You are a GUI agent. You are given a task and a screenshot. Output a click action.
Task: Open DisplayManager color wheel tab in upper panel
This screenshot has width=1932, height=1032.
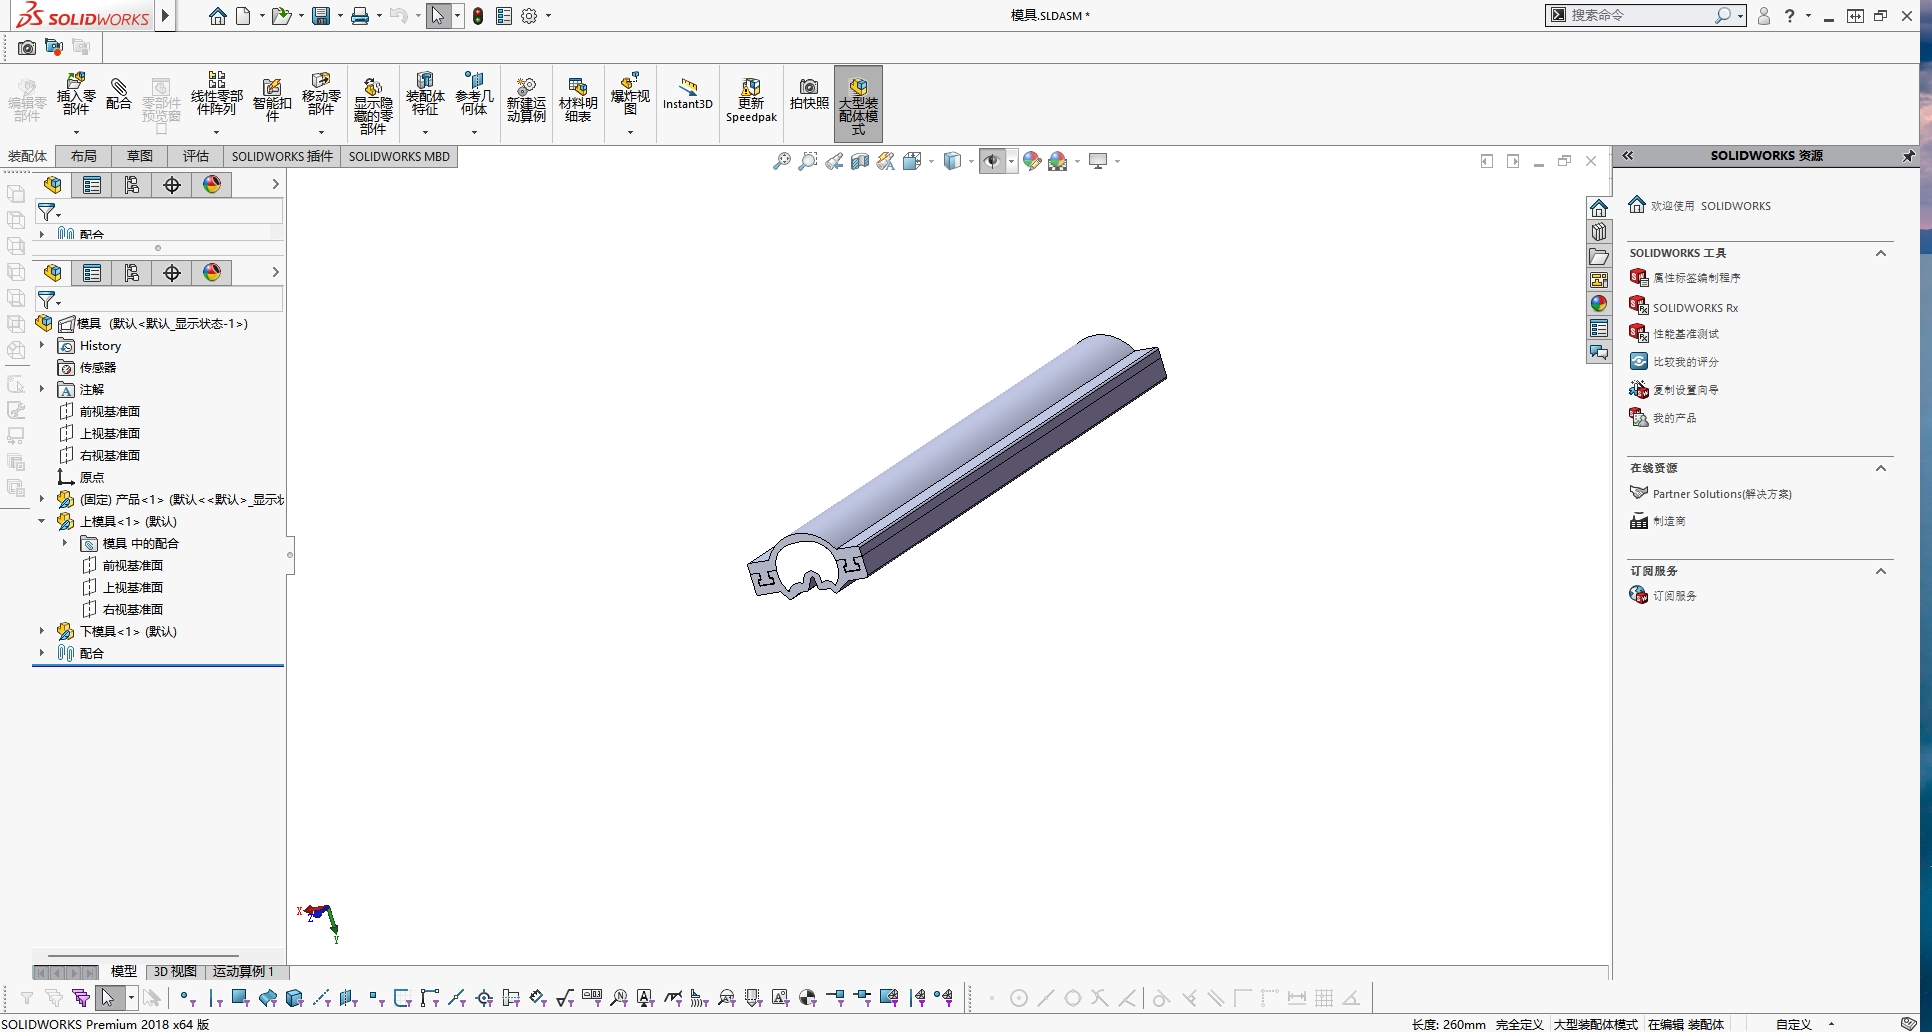point(212,185)
